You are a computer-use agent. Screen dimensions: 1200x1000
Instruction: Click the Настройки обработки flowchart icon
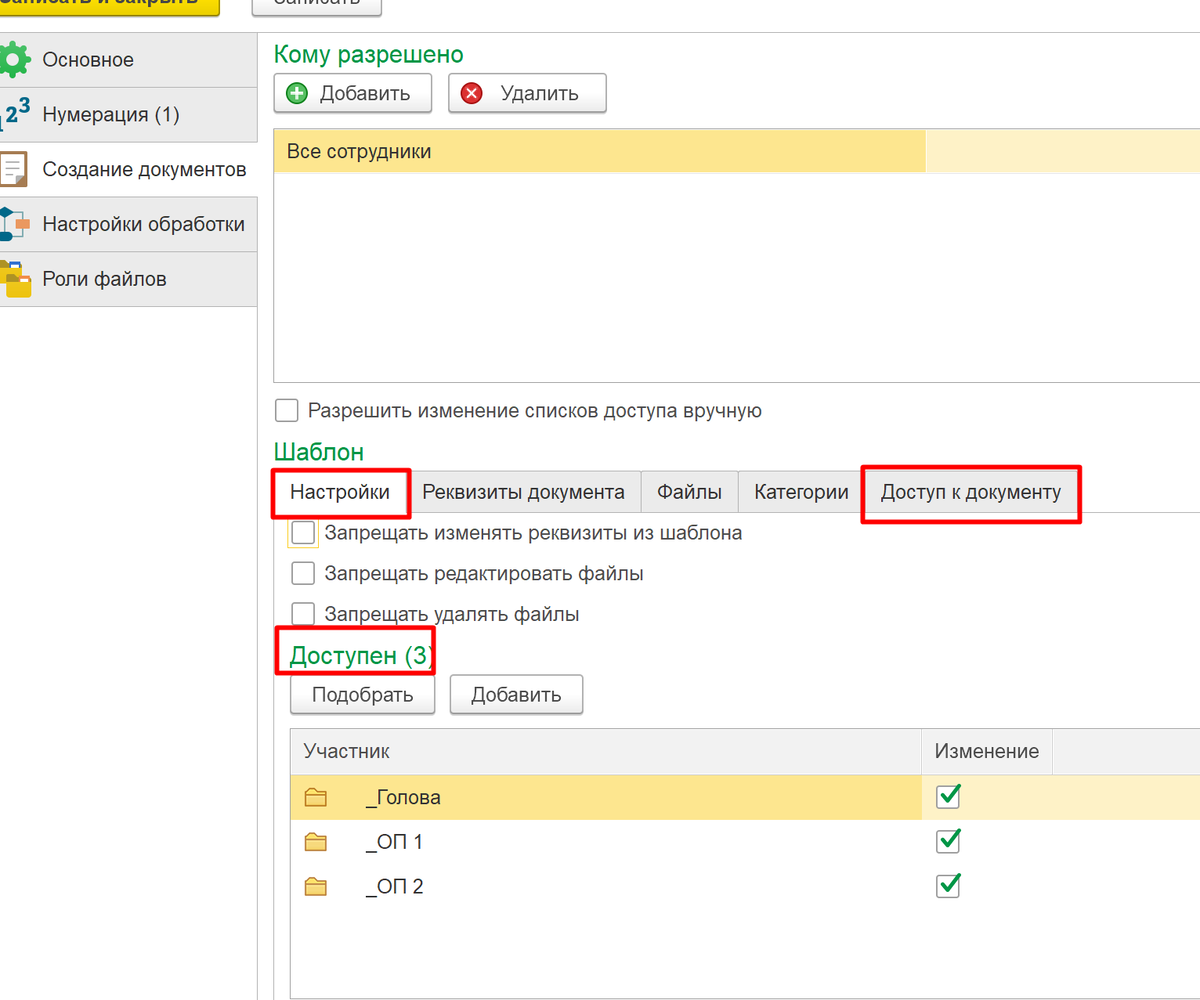(x=14, y=224)
